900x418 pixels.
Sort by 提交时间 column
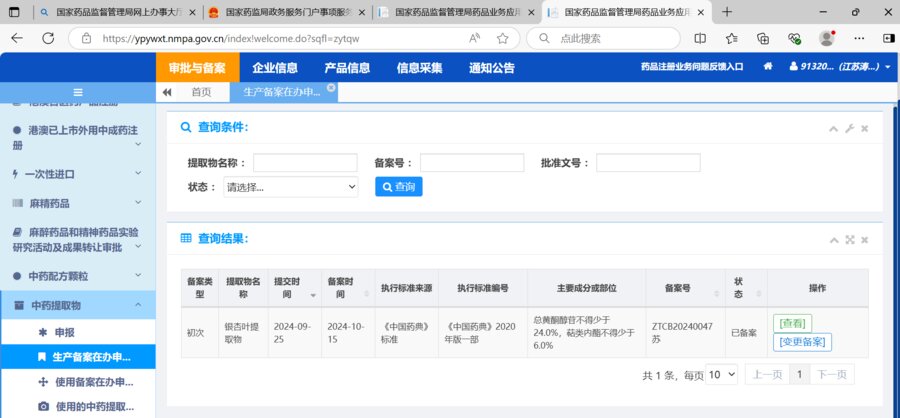294,288
